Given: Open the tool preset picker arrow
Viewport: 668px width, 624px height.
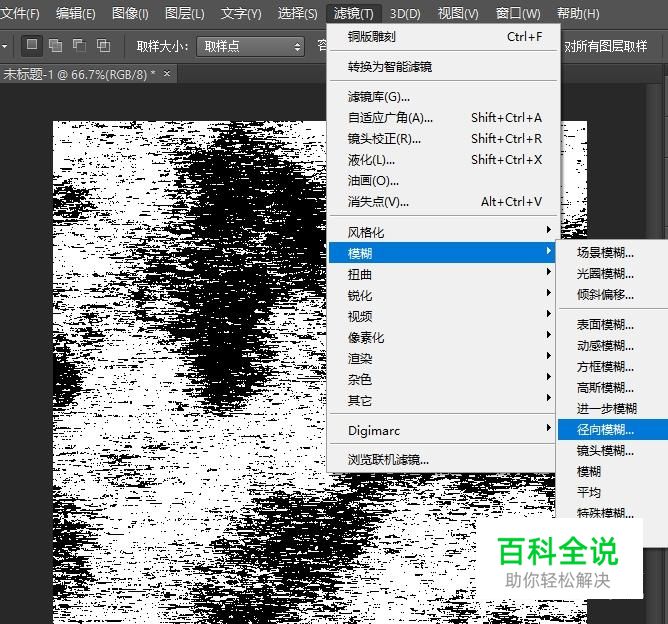Looking at the screenshot, I should pos(4,46).
